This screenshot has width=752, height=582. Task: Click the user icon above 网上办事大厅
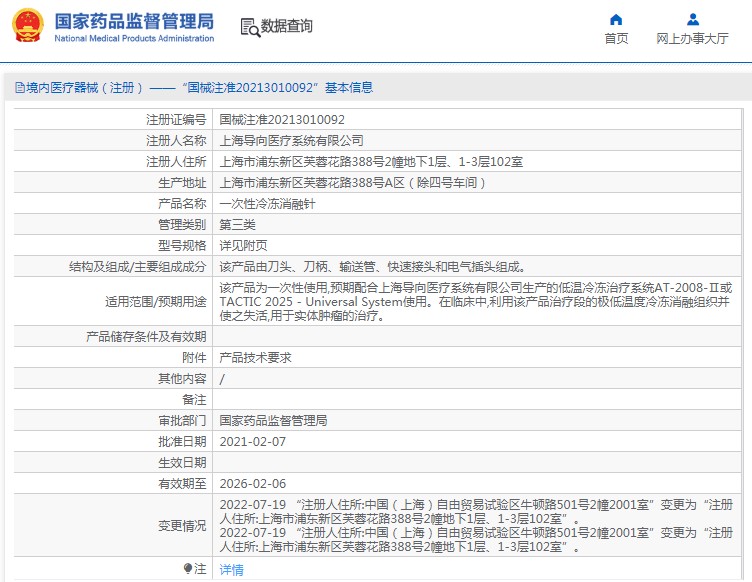(693, 20)
